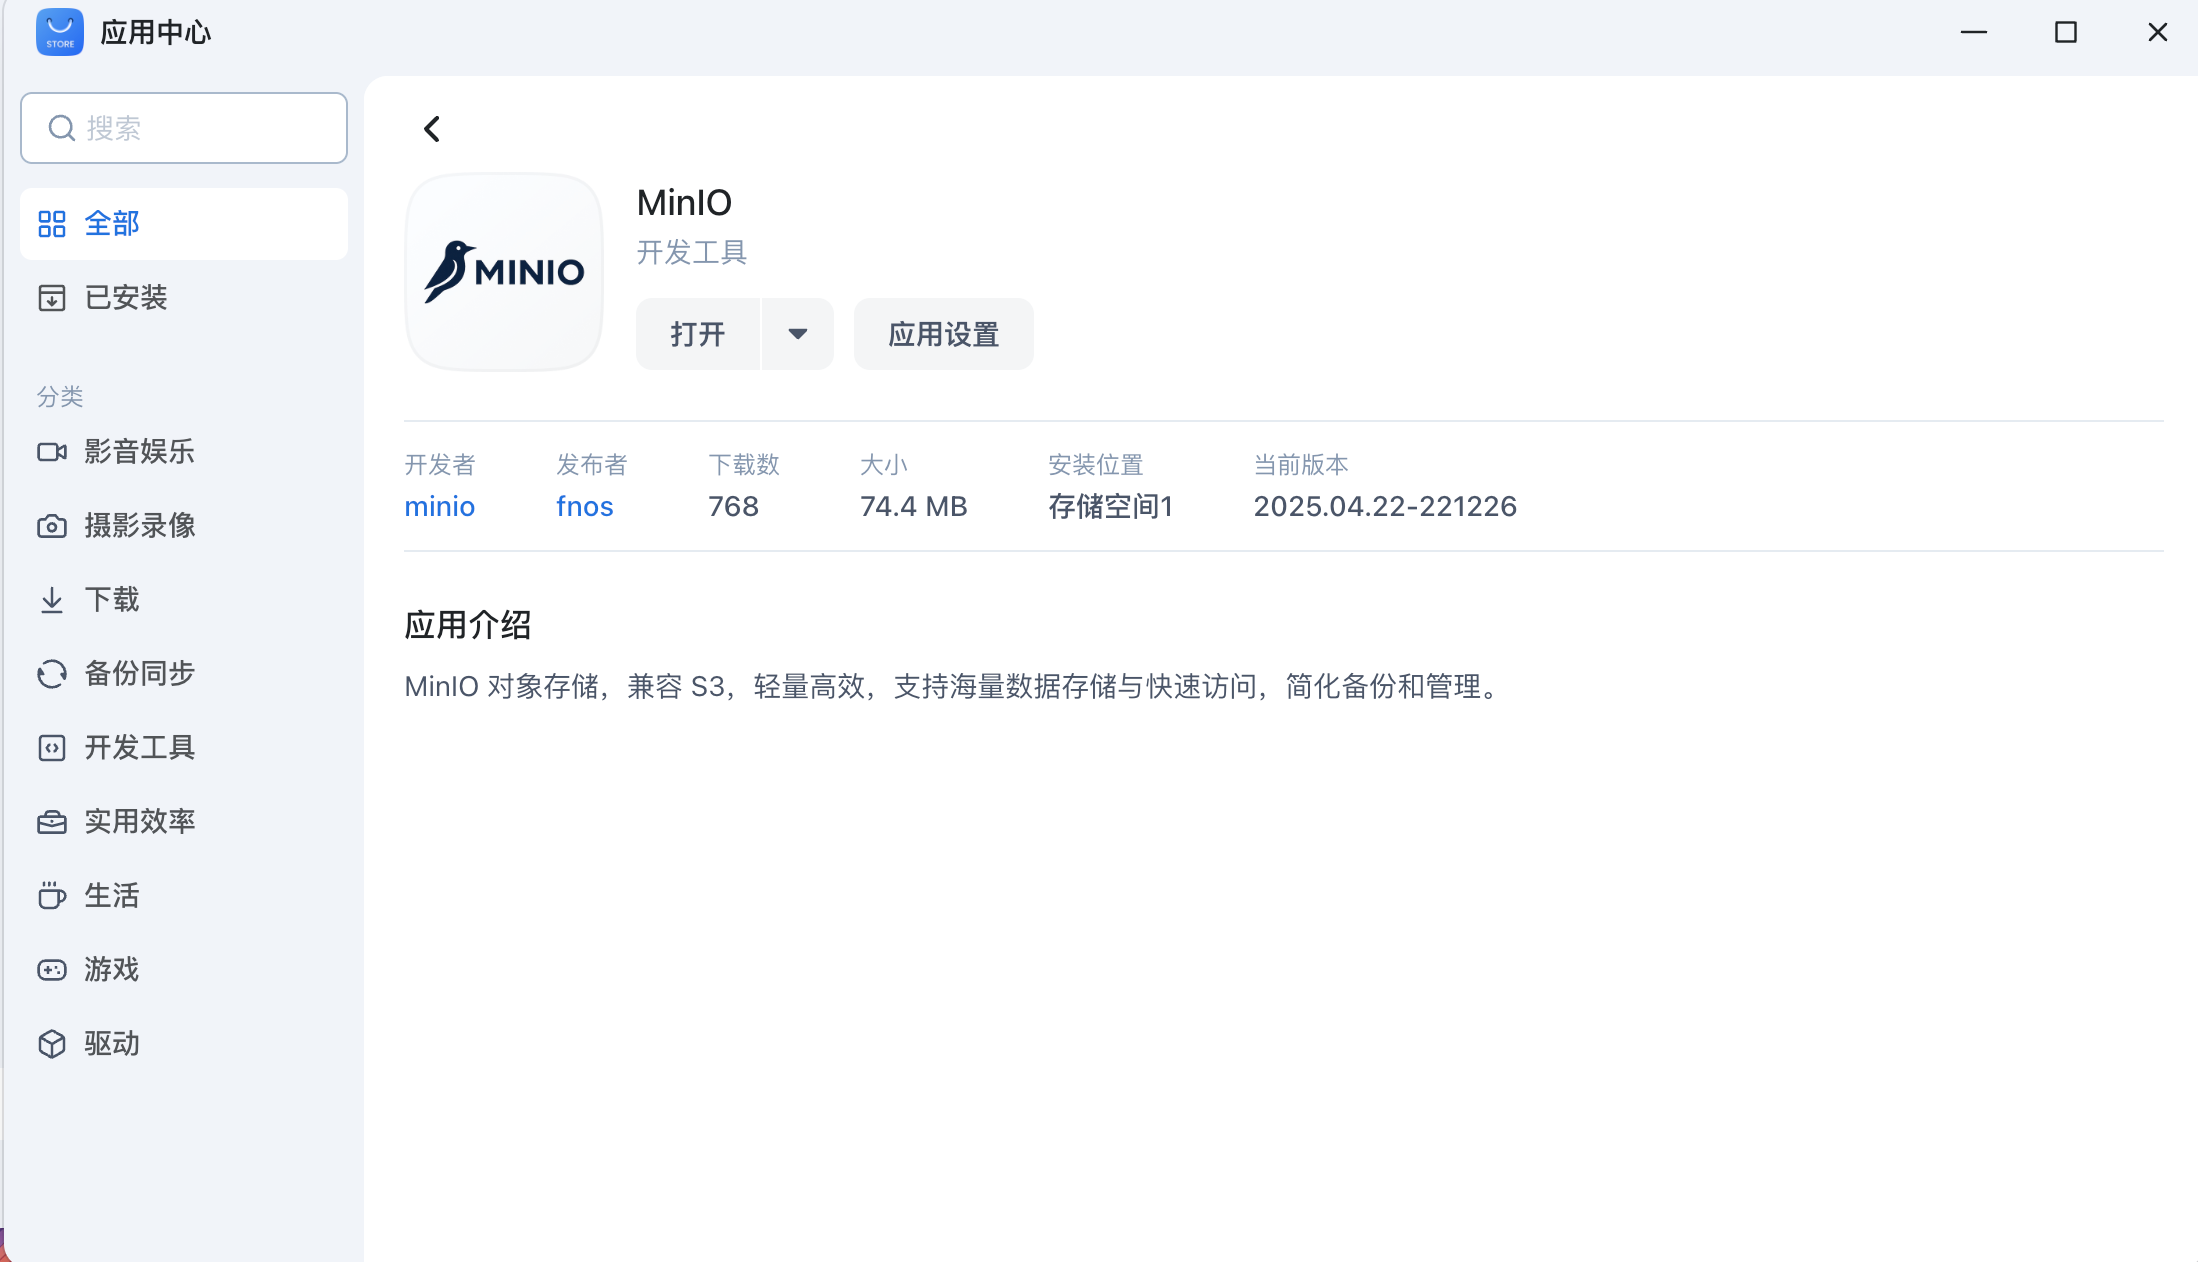Select the 全部 category tab

point(112,224)
